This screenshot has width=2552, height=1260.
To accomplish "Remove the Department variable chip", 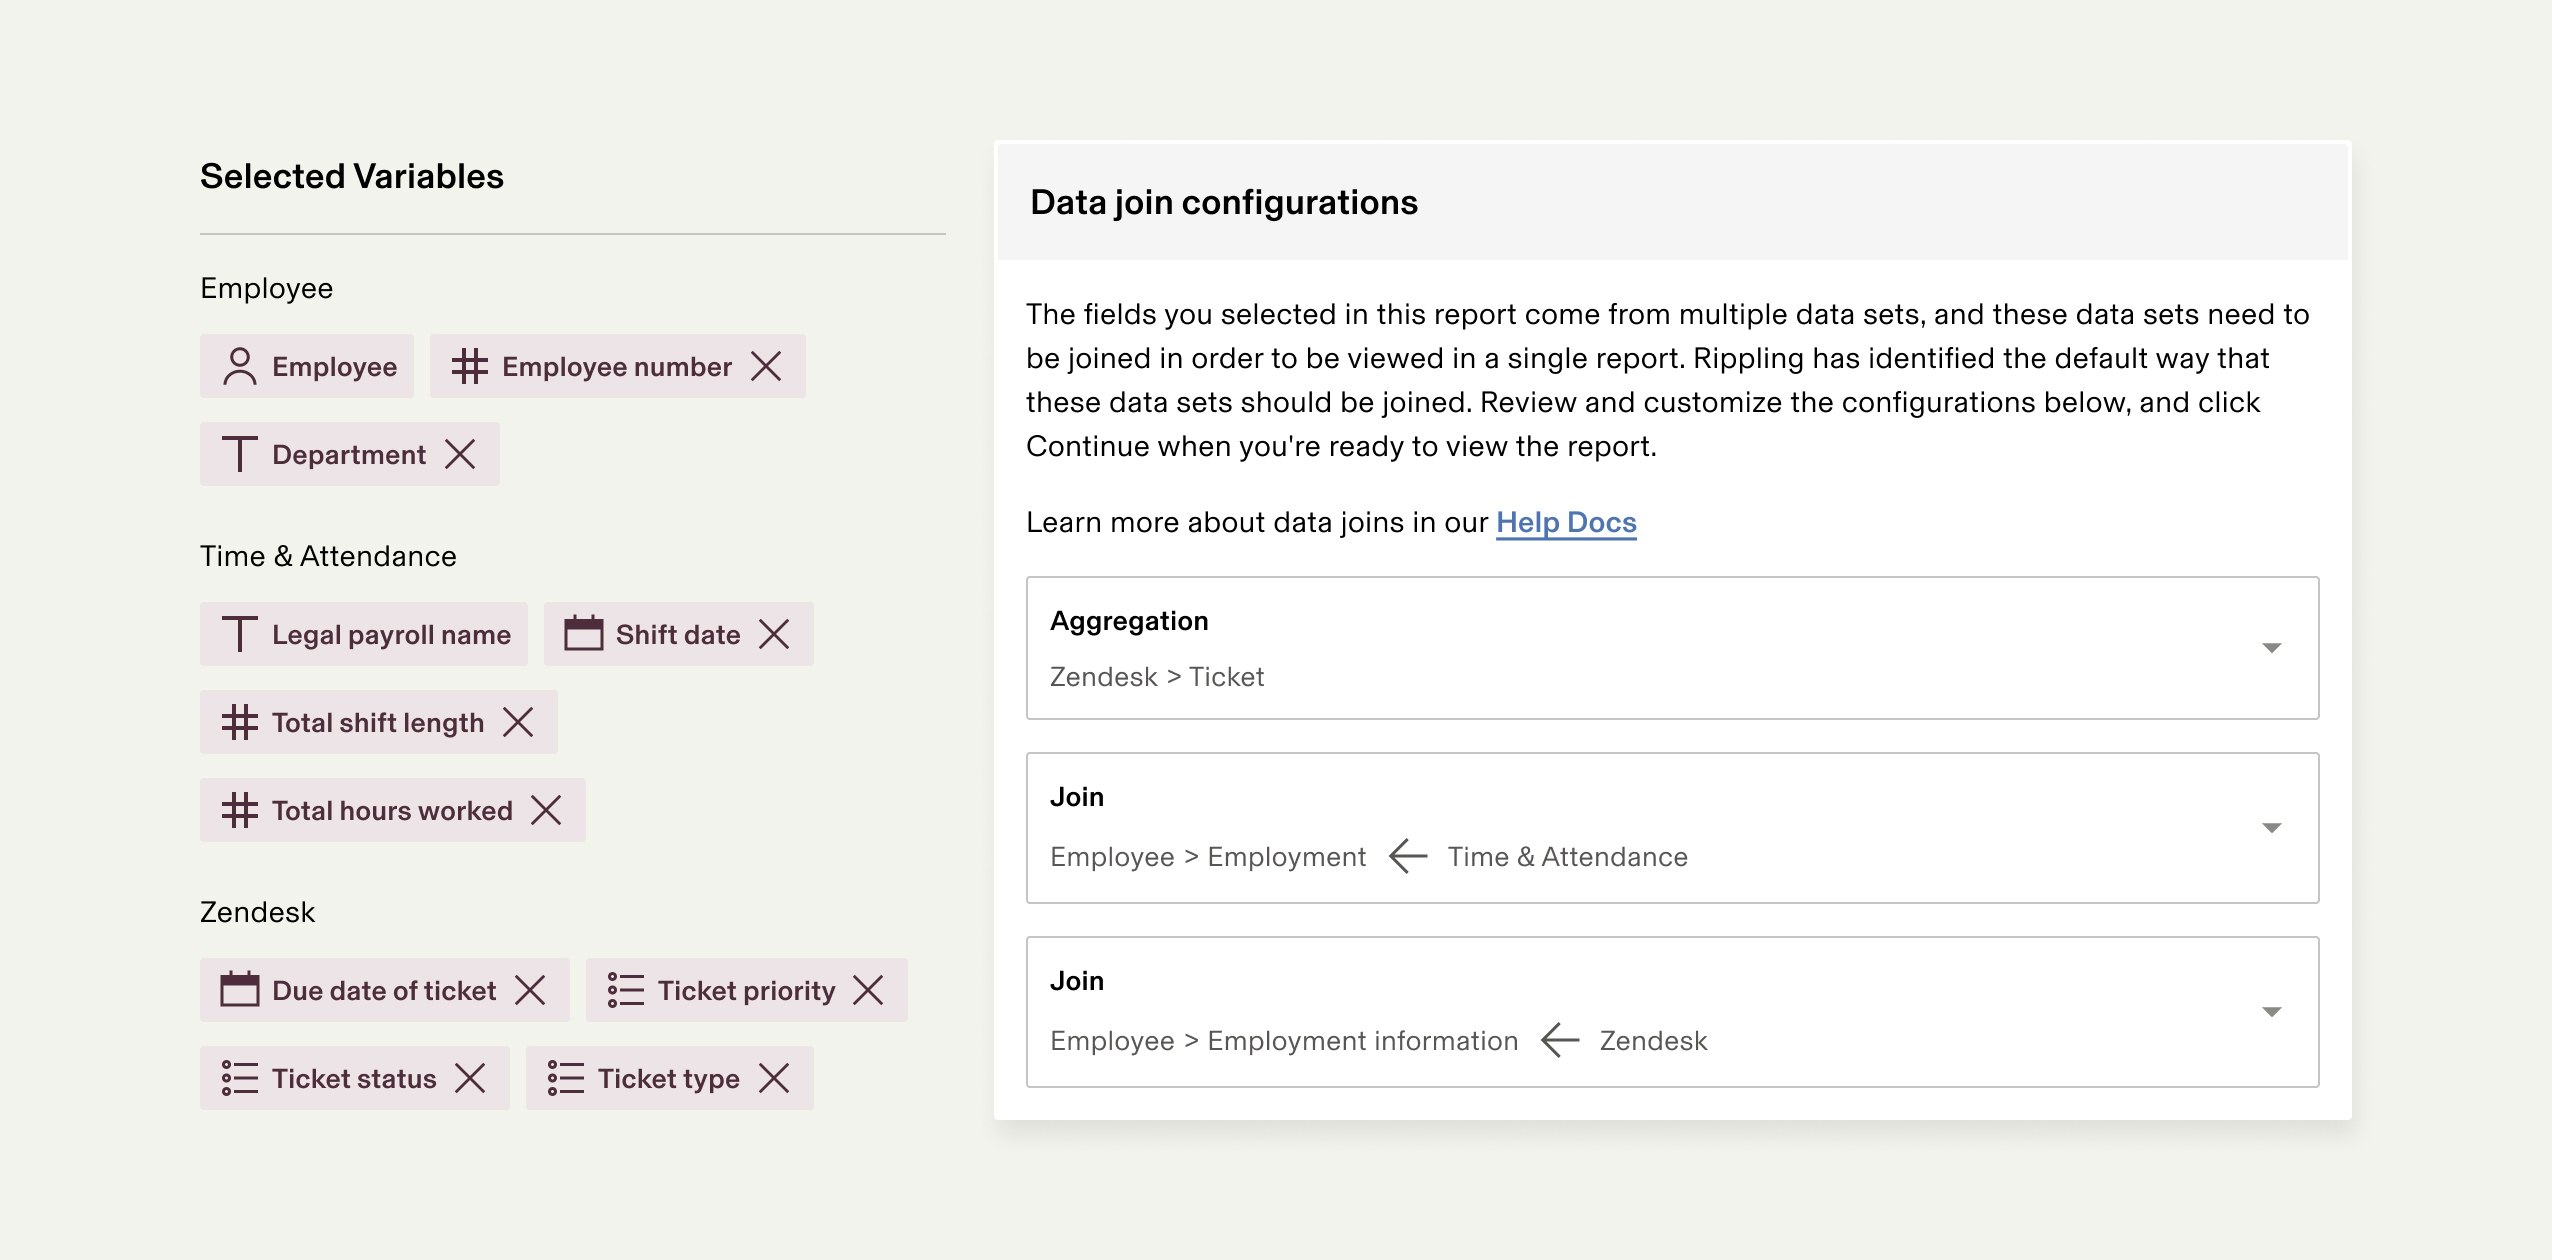I will (x=460, y=454).
